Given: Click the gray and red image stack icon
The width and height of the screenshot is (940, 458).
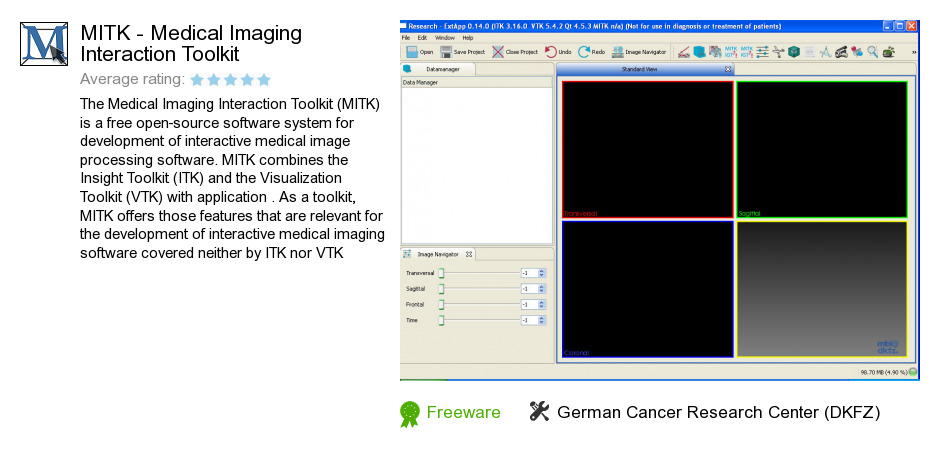Looking at the screenshot, I should click(x=715, y=52).
